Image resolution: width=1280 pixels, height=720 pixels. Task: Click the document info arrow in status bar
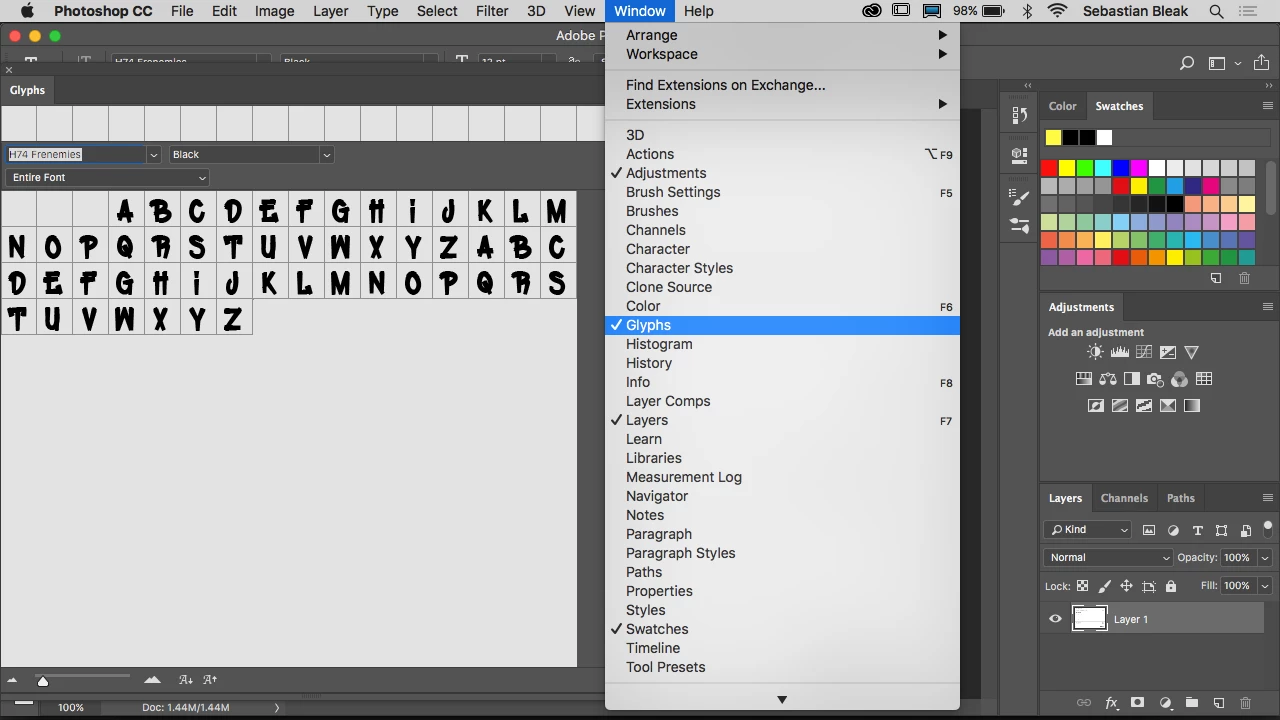[x=277, y=707]
